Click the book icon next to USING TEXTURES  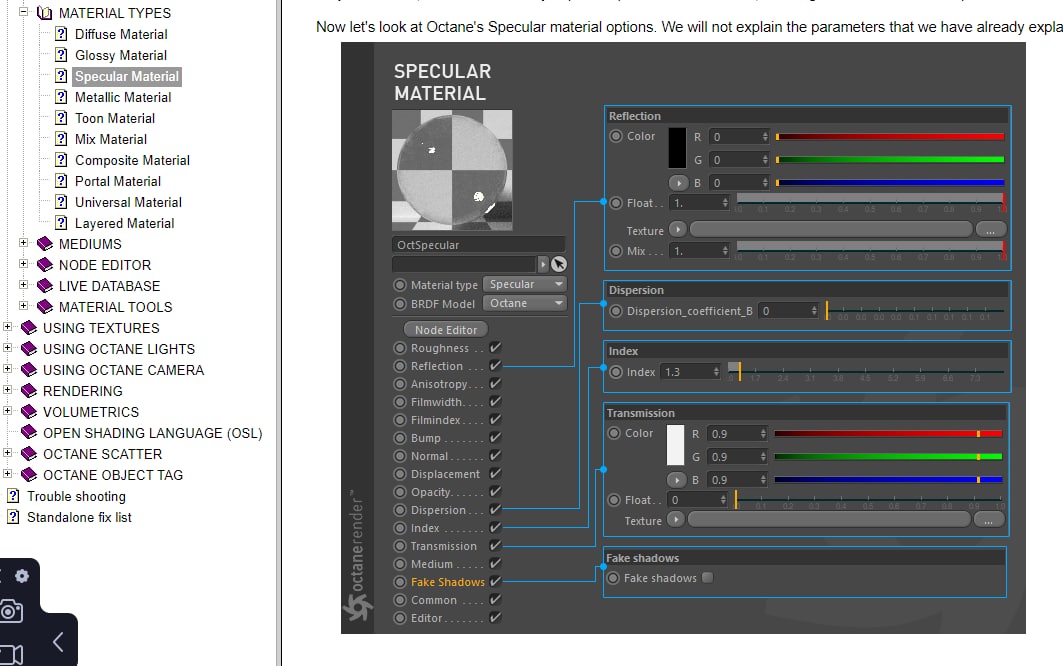[x=29, y=328]
